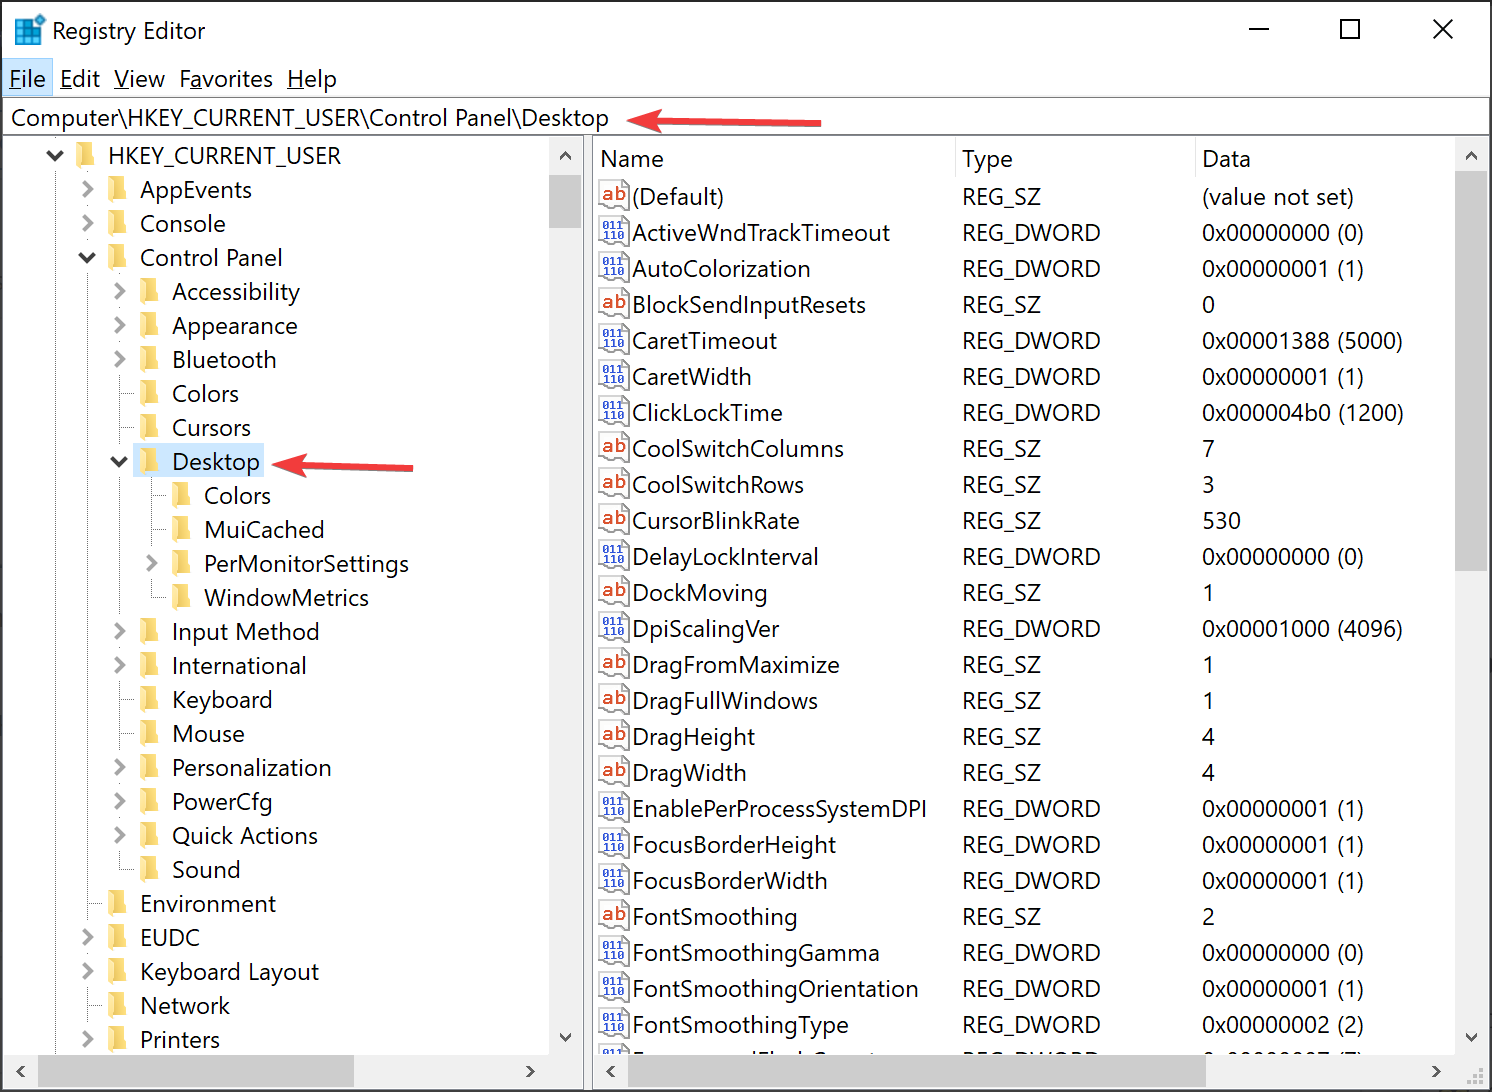Expand the AppEvents key
The height and width of the screenshot is (1092, 1492).
pos(88,190)
